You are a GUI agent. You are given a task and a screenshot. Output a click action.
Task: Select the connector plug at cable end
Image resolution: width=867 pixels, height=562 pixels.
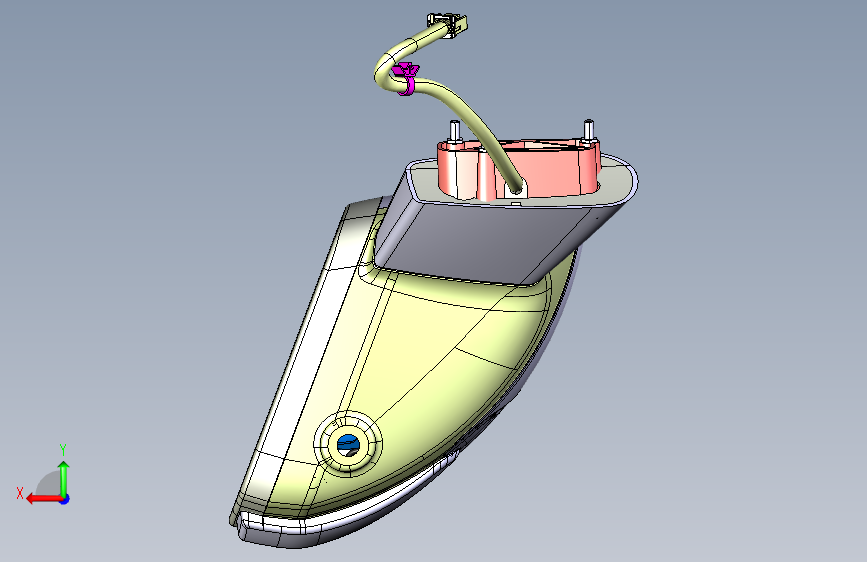[x=448, y=25]
